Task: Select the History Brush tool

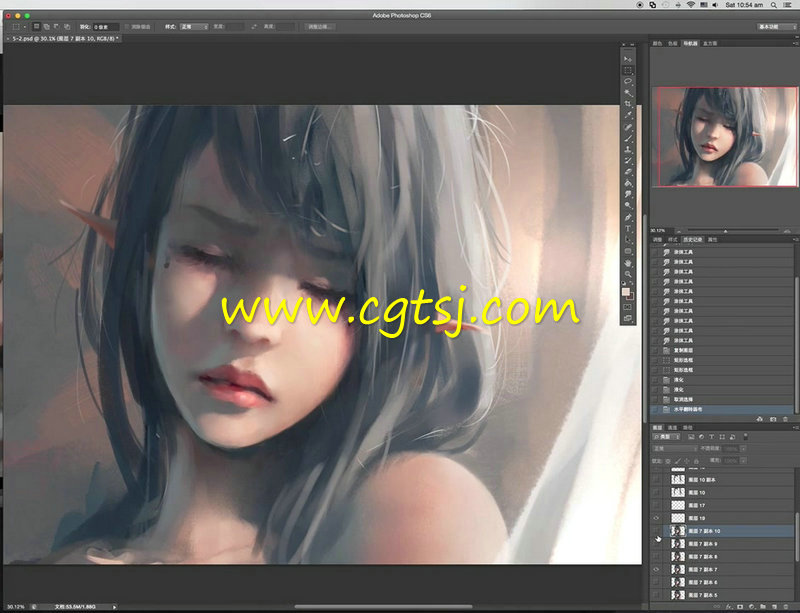Action: [628, 161]
